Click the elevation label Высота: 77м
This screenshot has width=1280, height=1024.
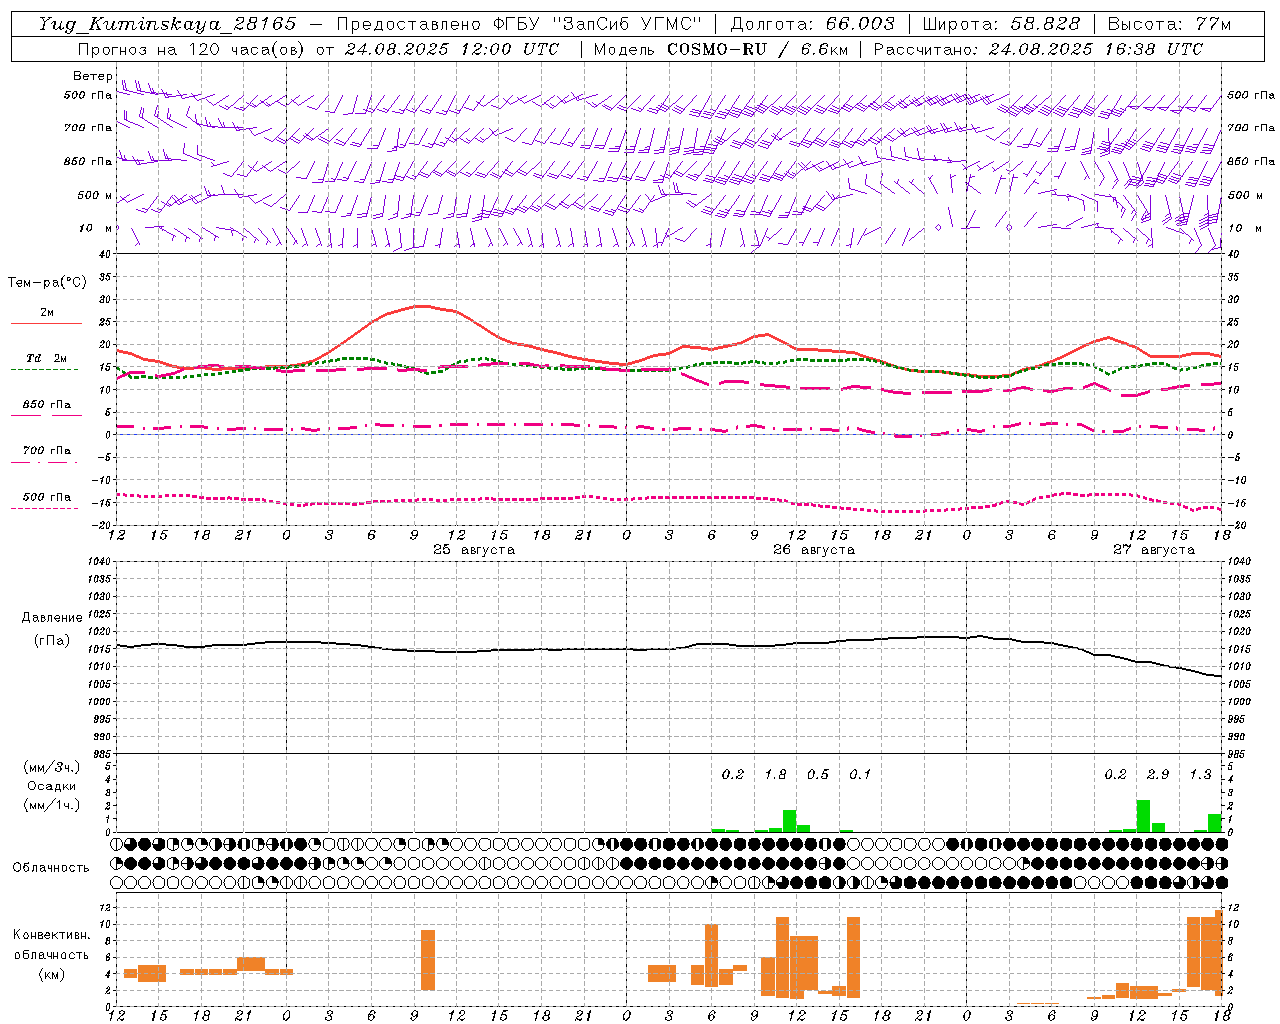point(1169,24)
